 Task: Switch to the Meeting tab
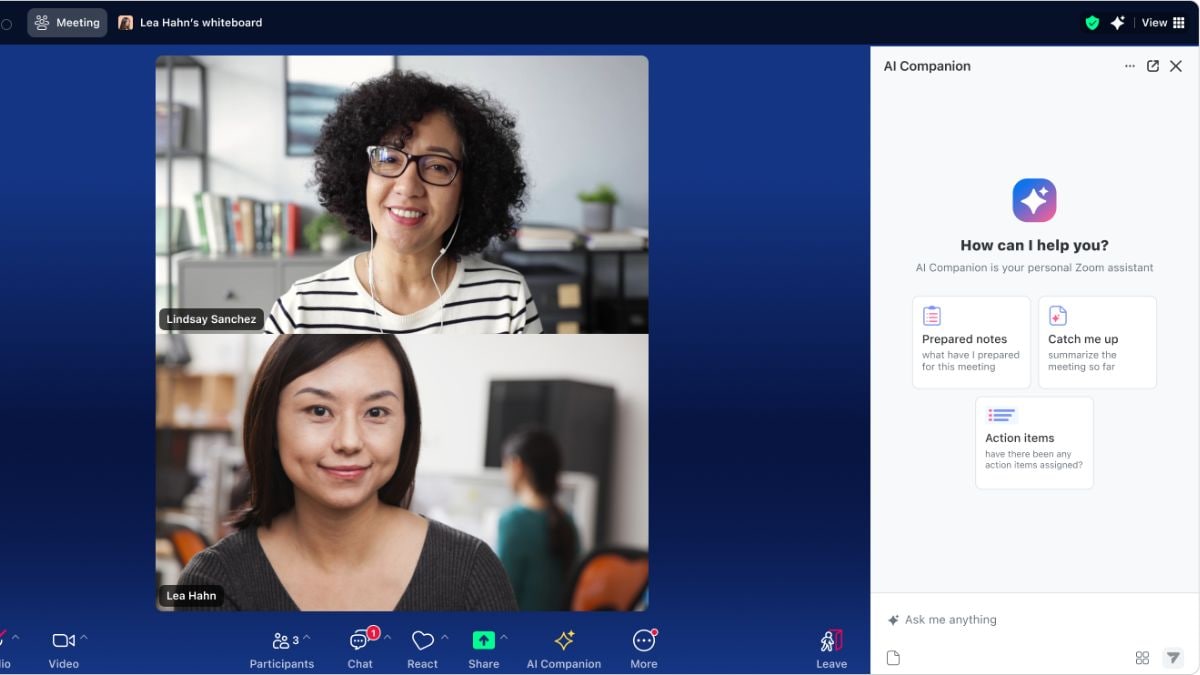click(67, 22)
